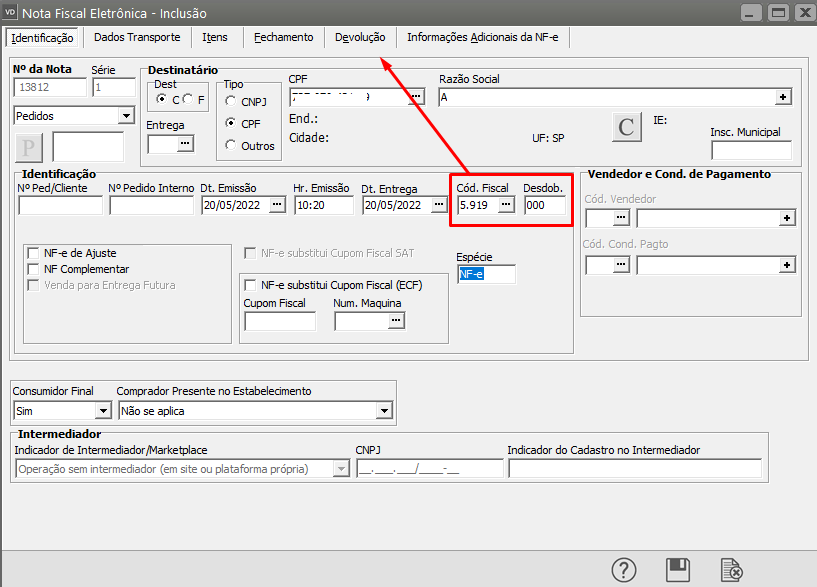Click the save floppy disk icon
The image size is (817, 587).
pyautogui.click(x=678, y=570)
